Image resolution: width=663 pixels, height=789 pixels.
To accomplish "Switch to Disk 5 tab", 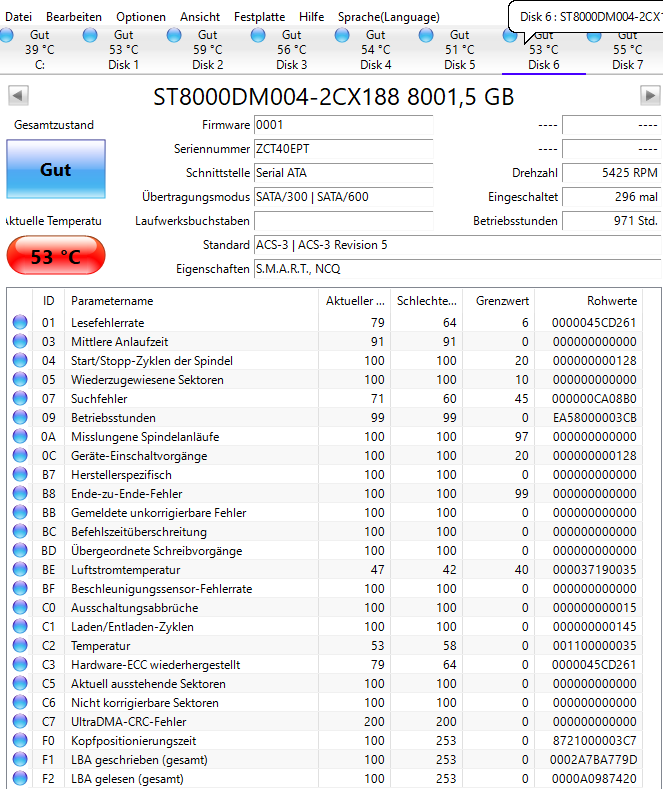I will [459, 49].
